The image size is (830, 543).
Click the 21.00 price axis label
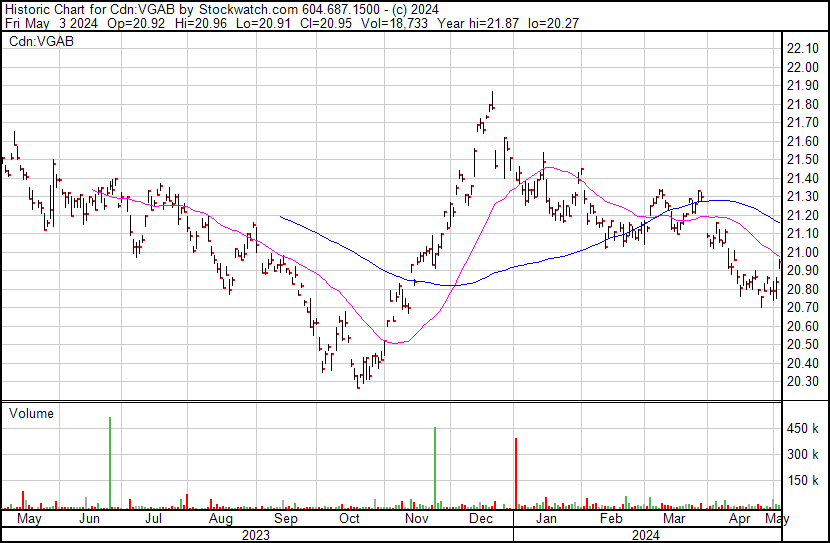[802, 252]
